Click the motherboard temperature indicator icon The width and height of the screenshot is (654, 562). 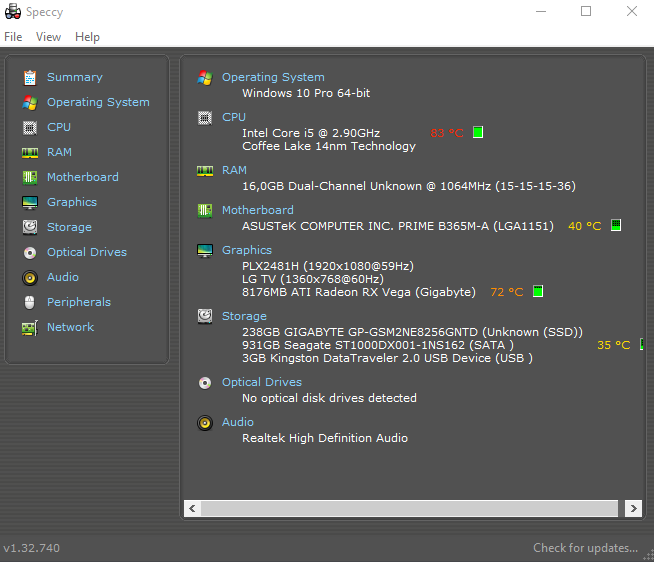(616, 225)
